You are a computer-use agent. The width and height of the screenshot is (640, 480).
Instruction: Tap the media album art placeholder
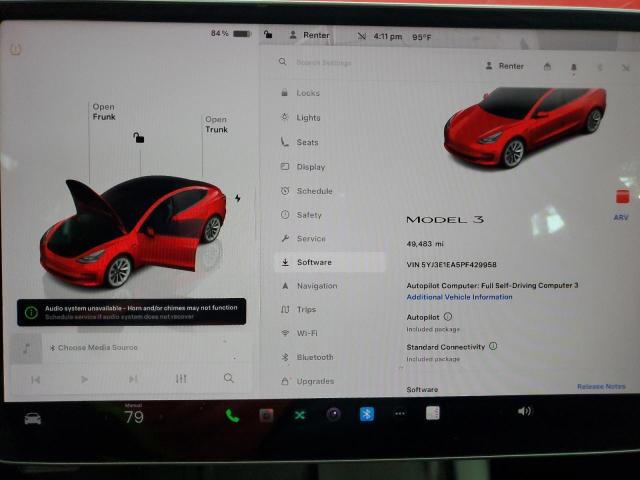tap(26, 349)
